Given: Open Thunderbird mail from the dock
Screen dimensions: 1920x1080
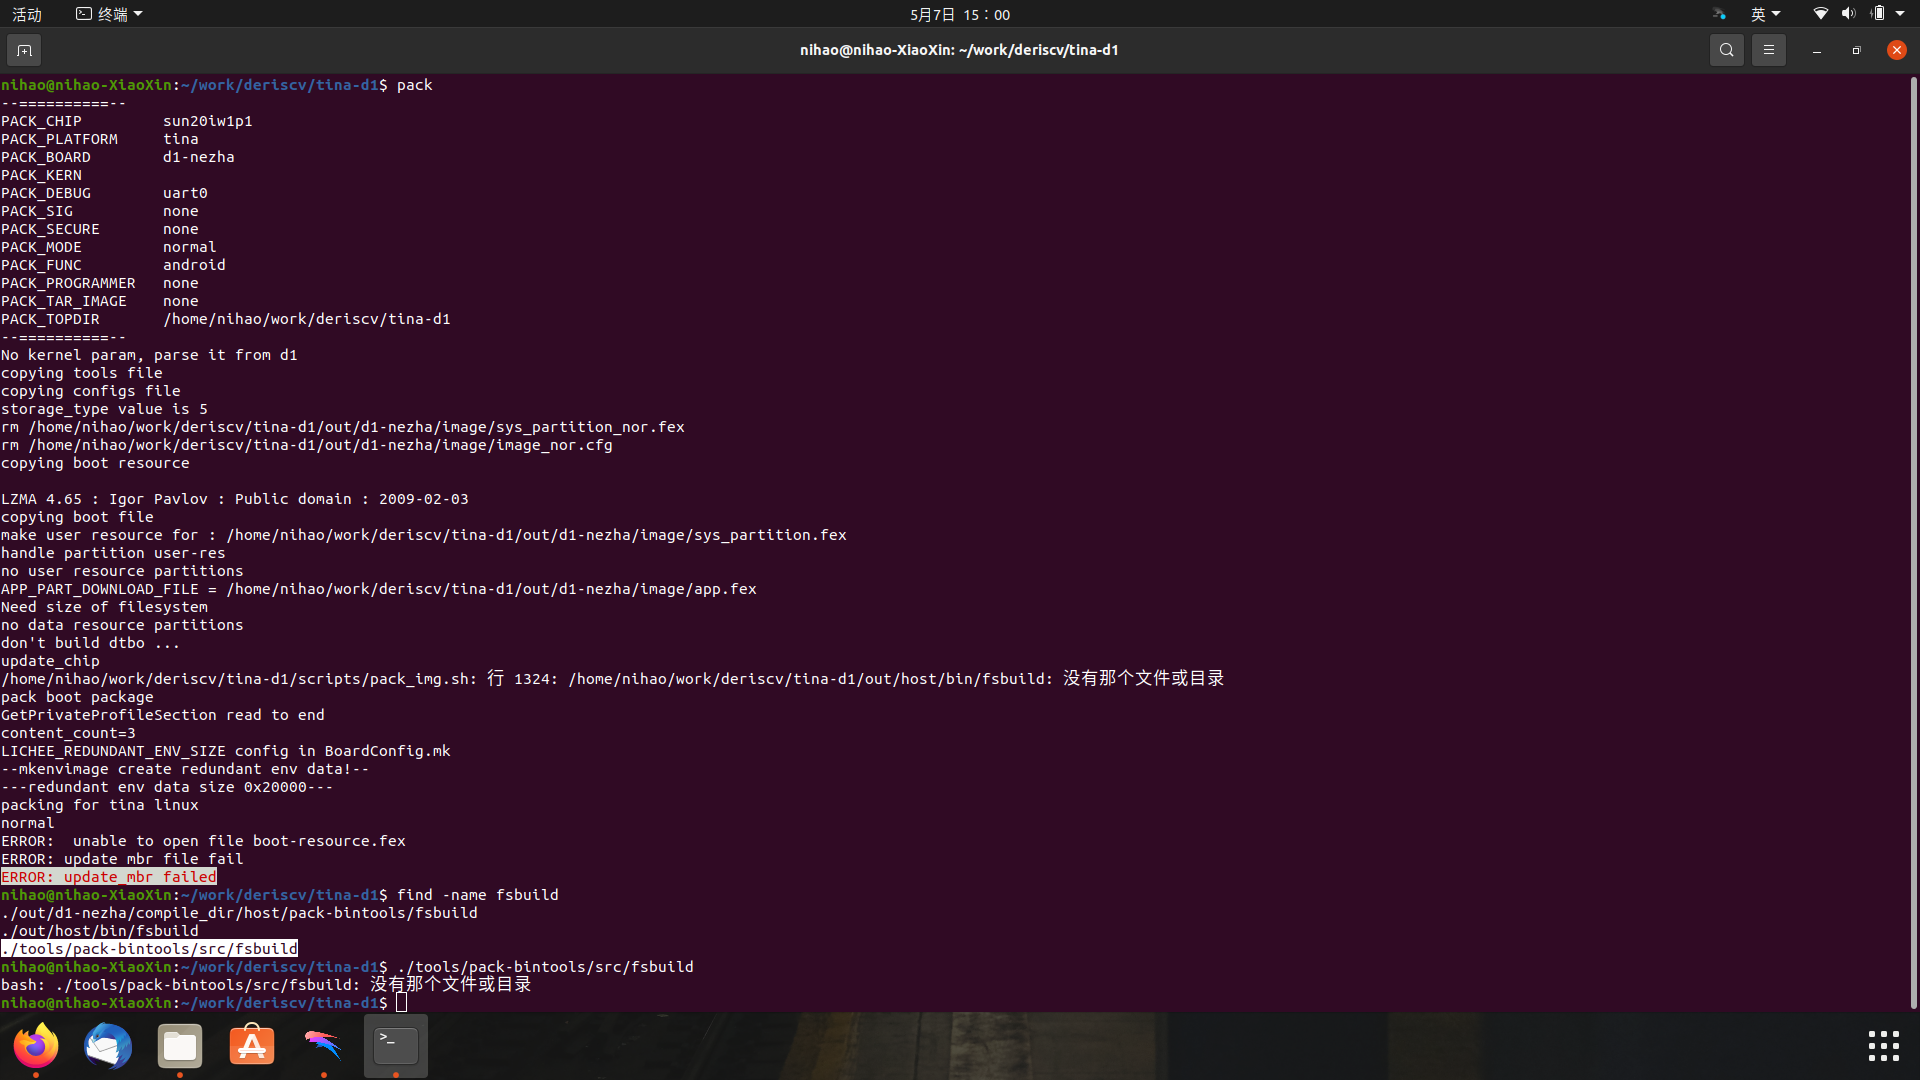Looking at the screenshot, I should (108, 1046).
